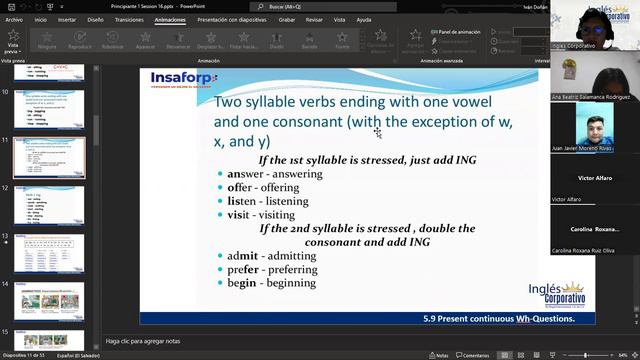The image size is (640, 360).
Task: Switch to Slide Sorter view icon
Action: click(x=521, y=356)
